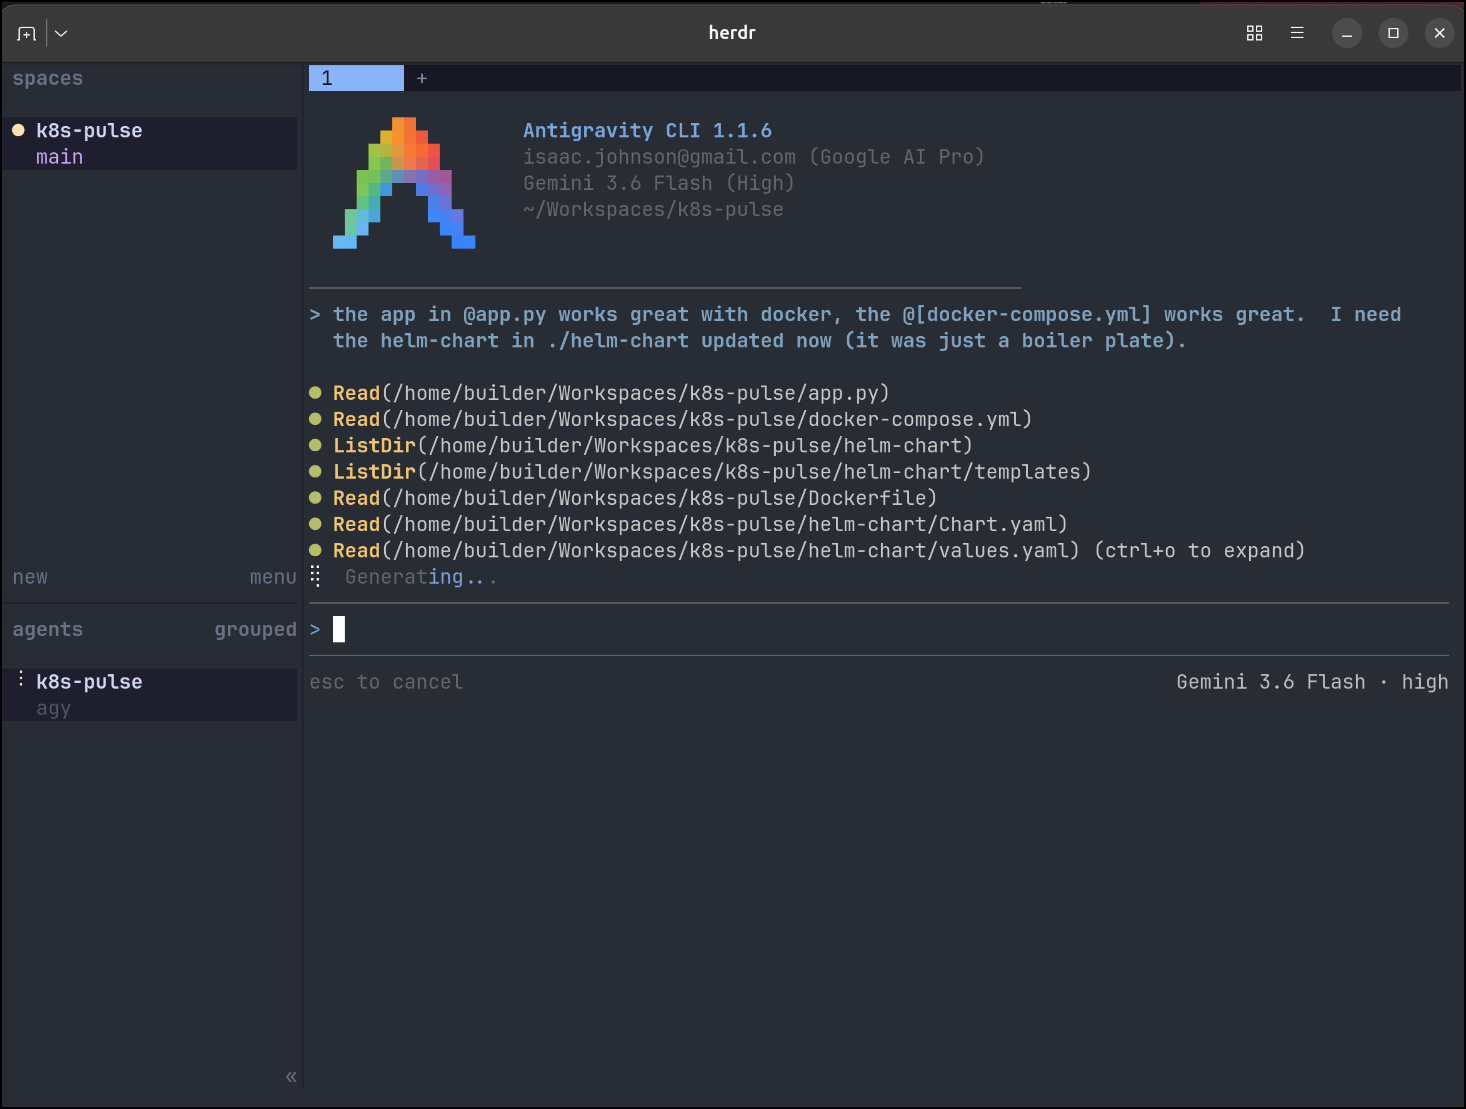Open the spaces menu button
This screenshot has height=1109, width=1466.
(273, 577)
